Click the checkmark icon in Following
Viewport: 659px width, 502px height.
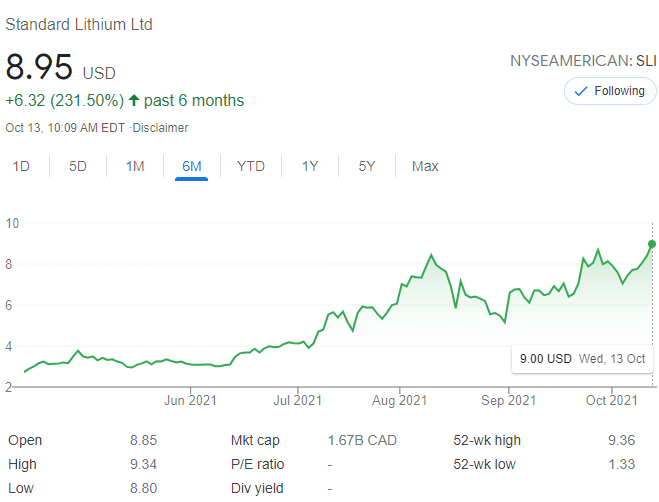[580, 91]
